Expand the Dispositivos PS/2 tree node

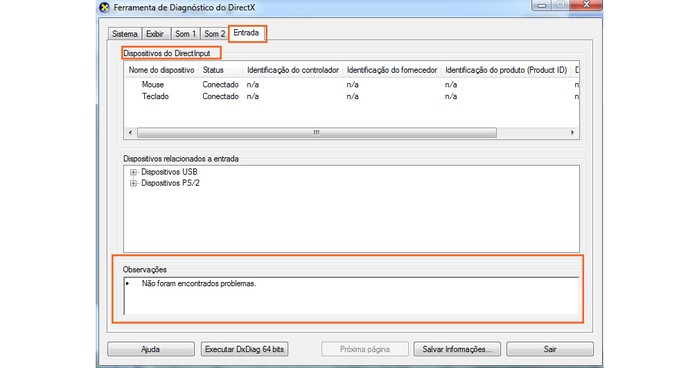[133, 183]
